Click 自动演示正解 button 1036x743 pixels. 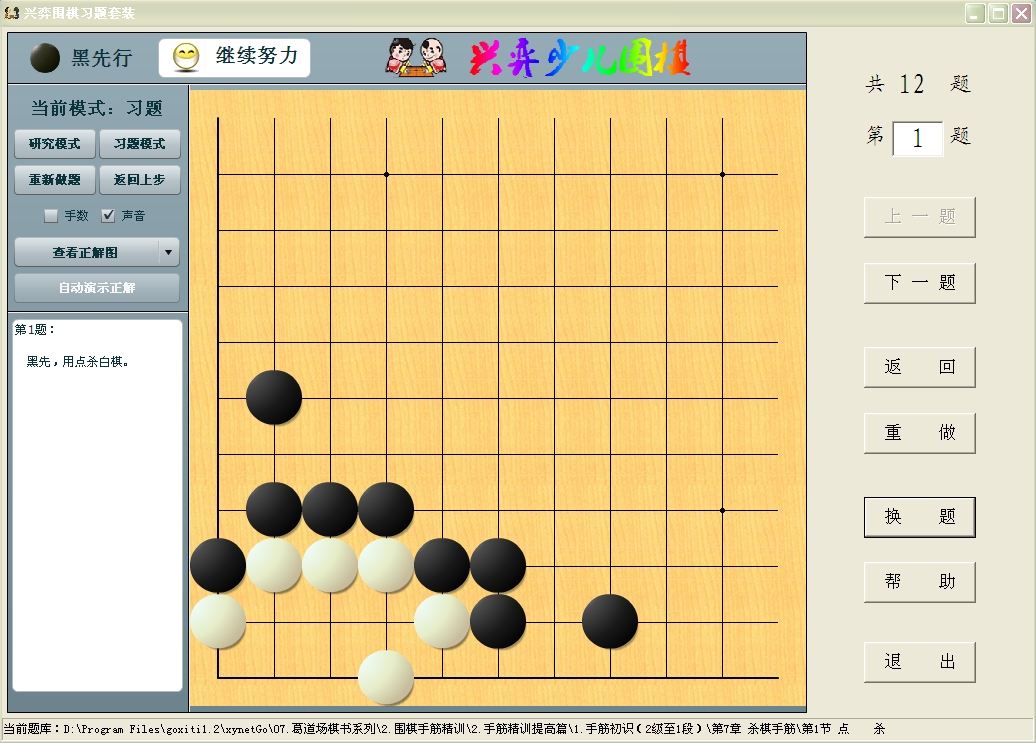97,288
